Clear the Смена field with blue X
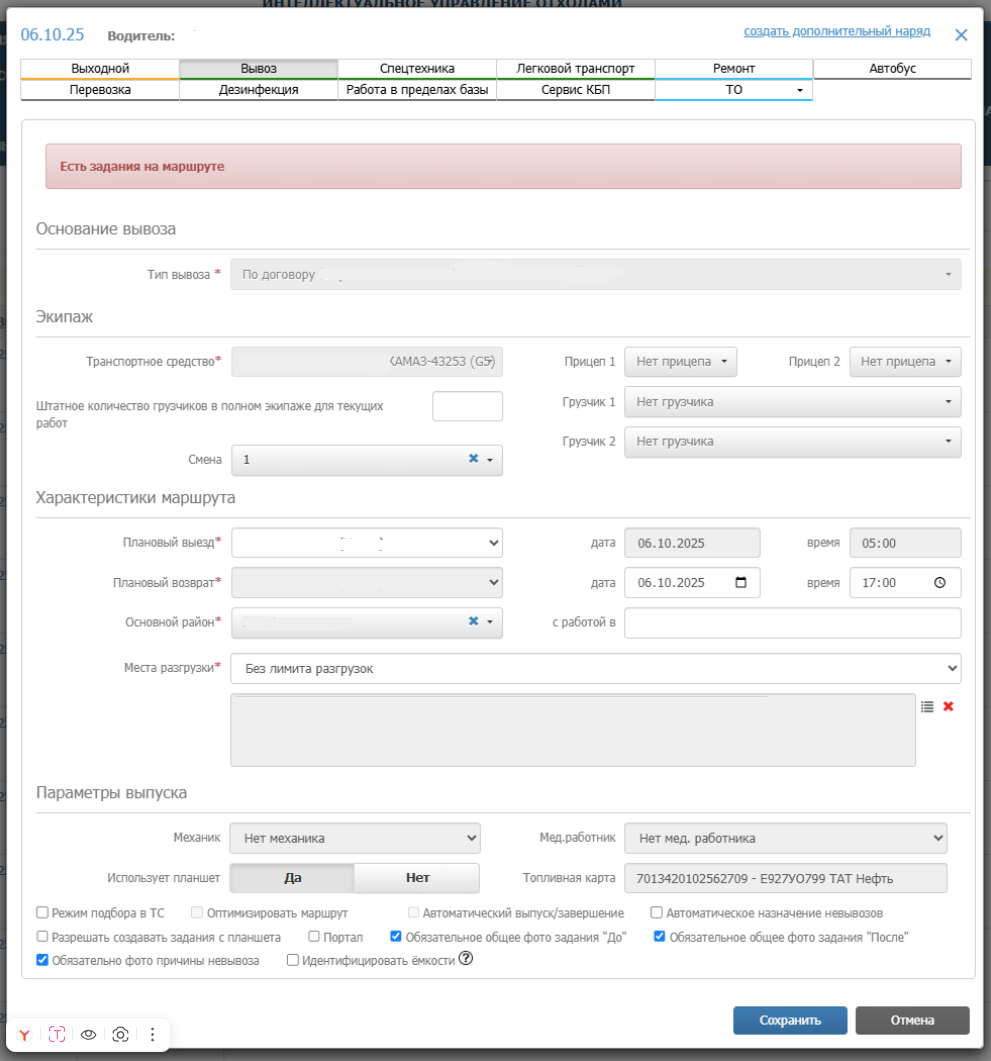 tap(473, 459)
